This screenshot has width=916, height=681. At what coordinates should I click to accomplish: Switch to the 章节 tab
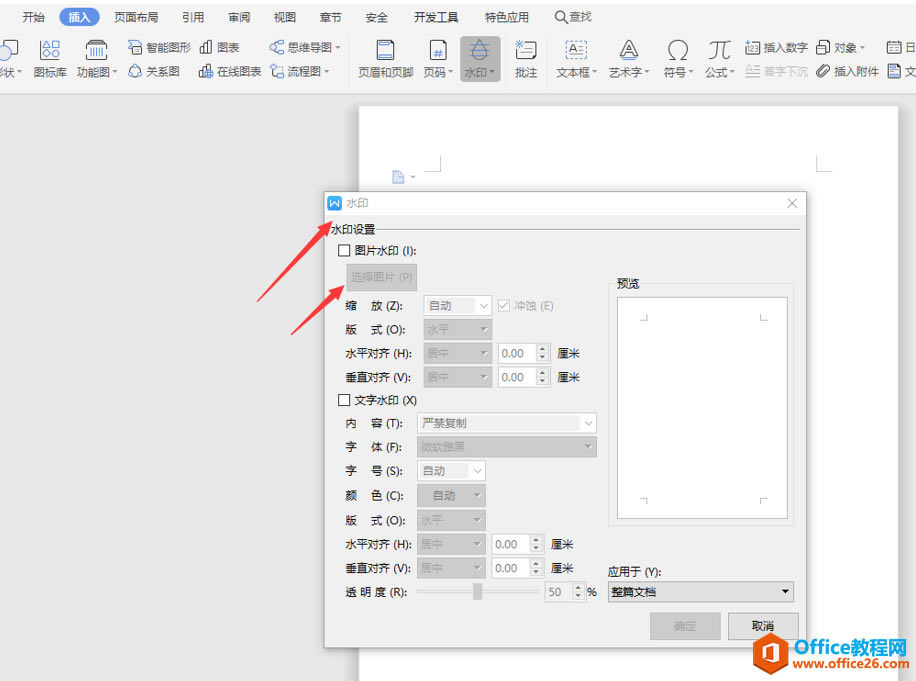pos(331,17)
